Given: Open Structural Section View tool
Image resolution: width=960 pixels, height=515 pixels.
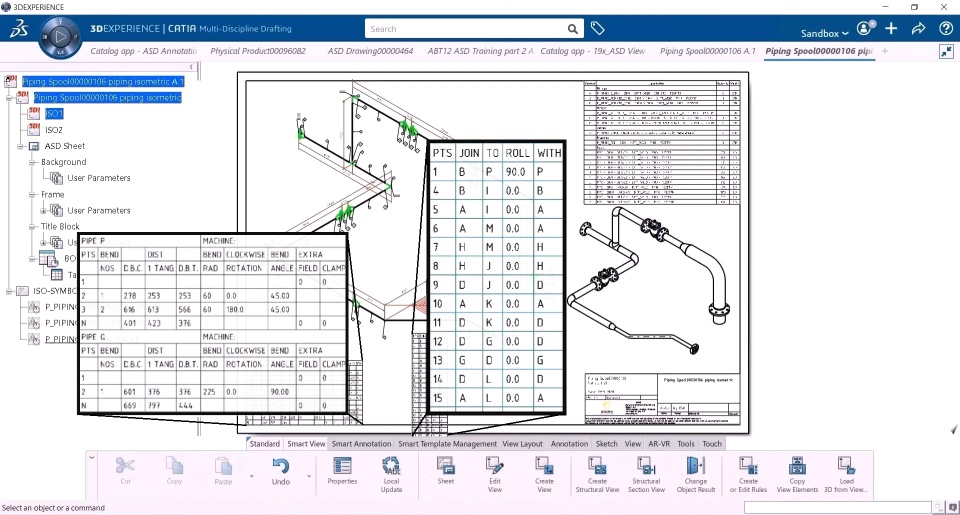Looking at the screenshot, I should (646, 466).
